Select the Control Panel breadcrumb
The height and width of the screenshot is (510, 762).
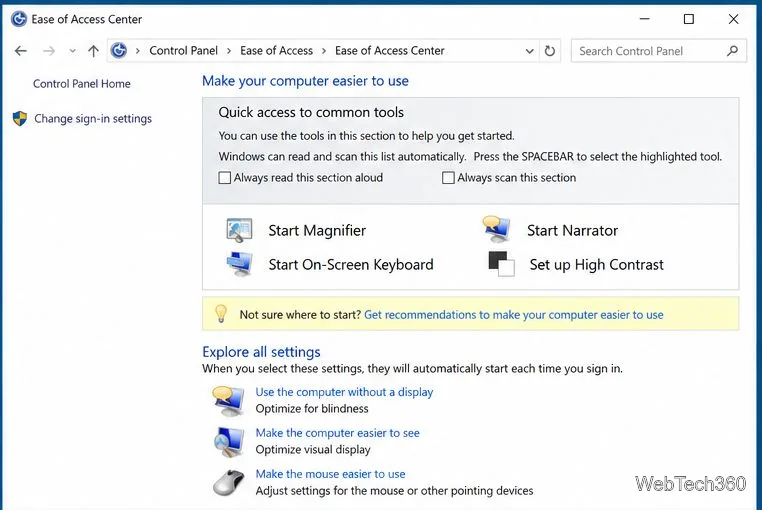tap(184, 51)
